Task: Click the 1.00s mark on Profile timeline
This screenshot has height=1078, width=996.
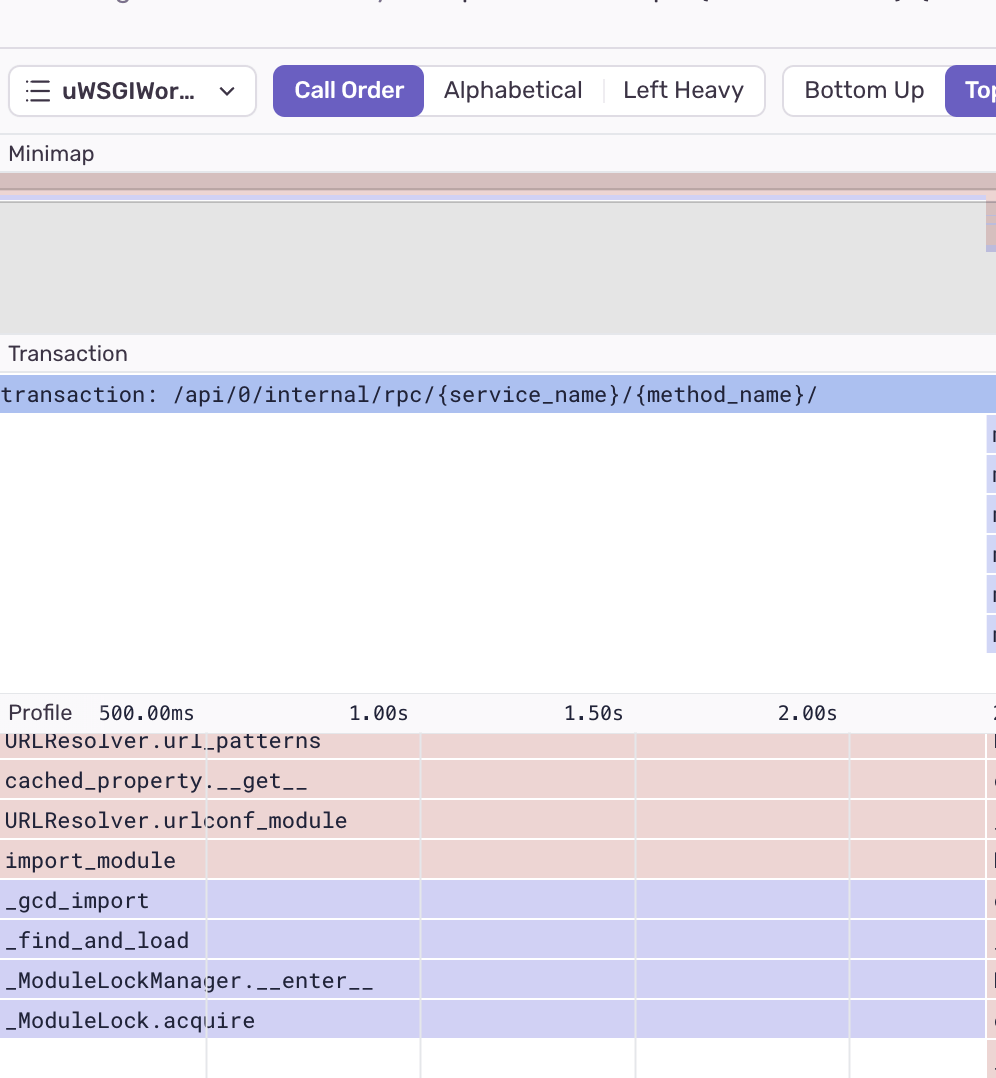Action: point(378,713)
